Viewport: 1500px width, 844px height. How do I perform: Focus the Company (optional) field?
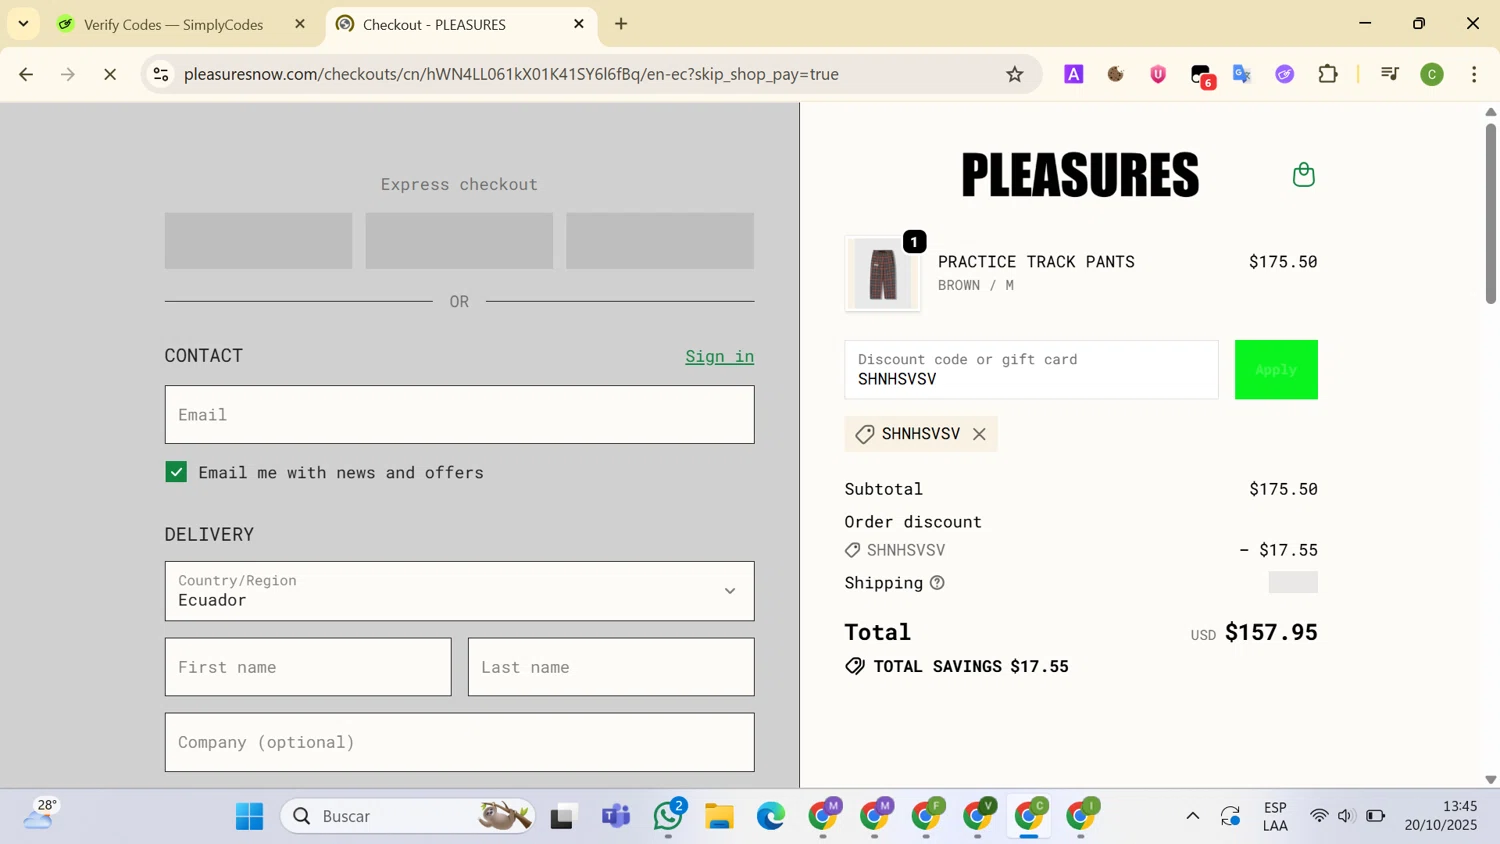459,742
